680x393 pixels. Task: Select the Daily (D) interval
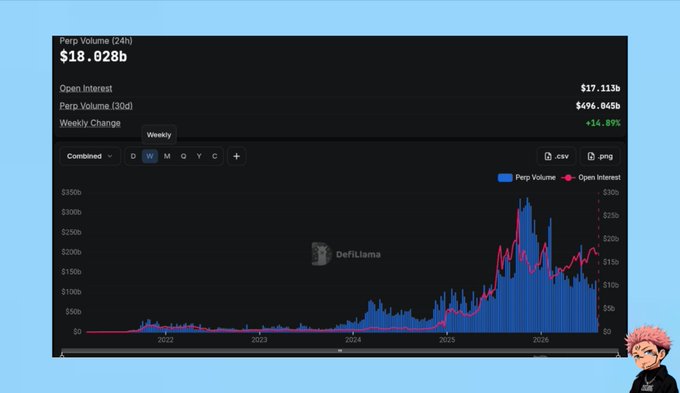tap(133, 156)
